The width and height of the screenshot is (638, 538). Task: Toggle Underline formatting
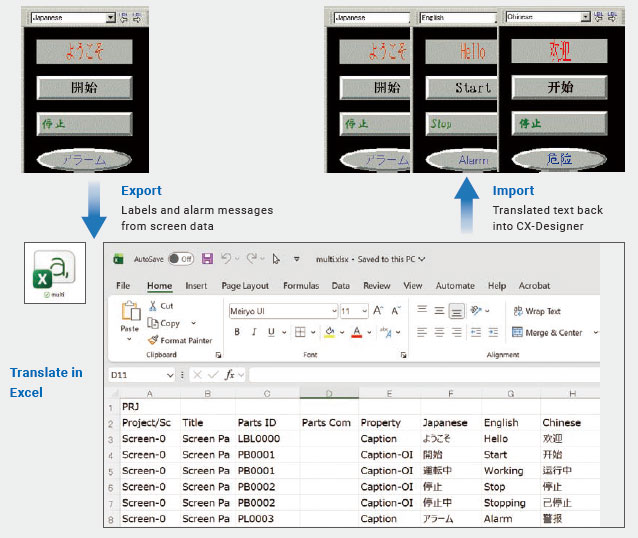click(271, 332)
